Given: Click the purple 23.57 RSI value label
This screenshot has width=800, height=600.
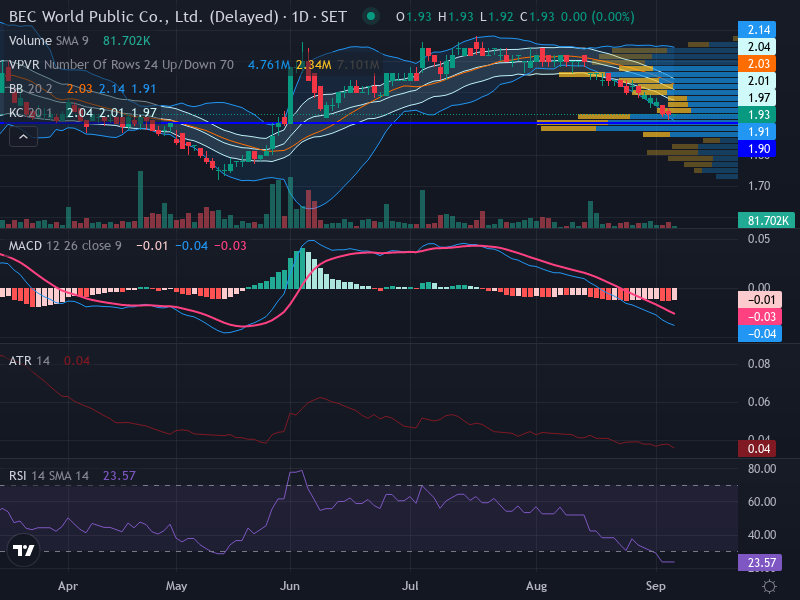Looking at the screenshot, I should tap(760, 563).
